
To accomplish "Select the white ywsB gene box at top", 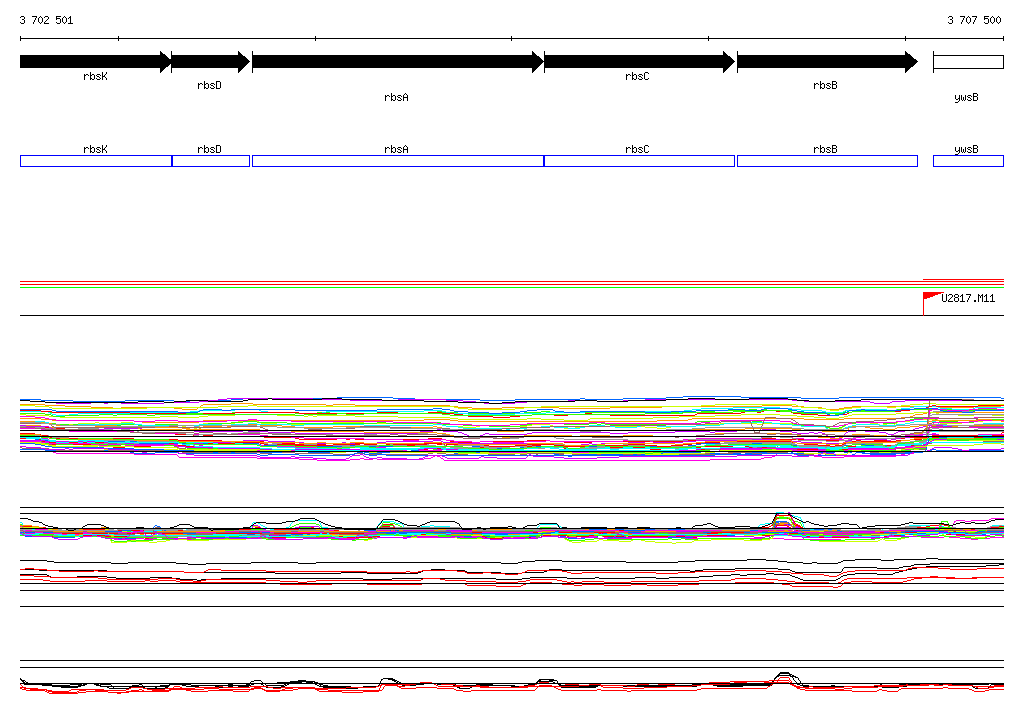I will [967, 62].
